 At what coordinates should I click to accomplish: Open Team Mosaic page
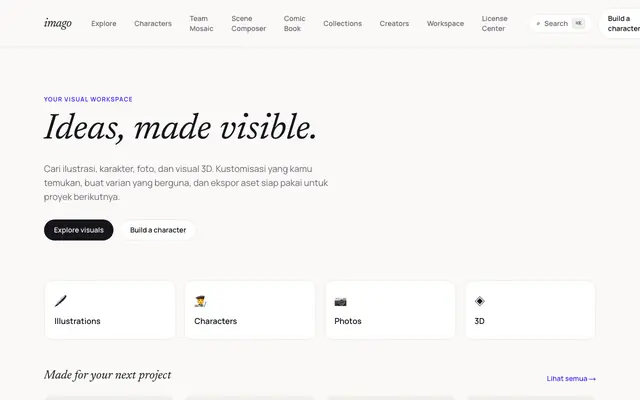pos(201,24)
